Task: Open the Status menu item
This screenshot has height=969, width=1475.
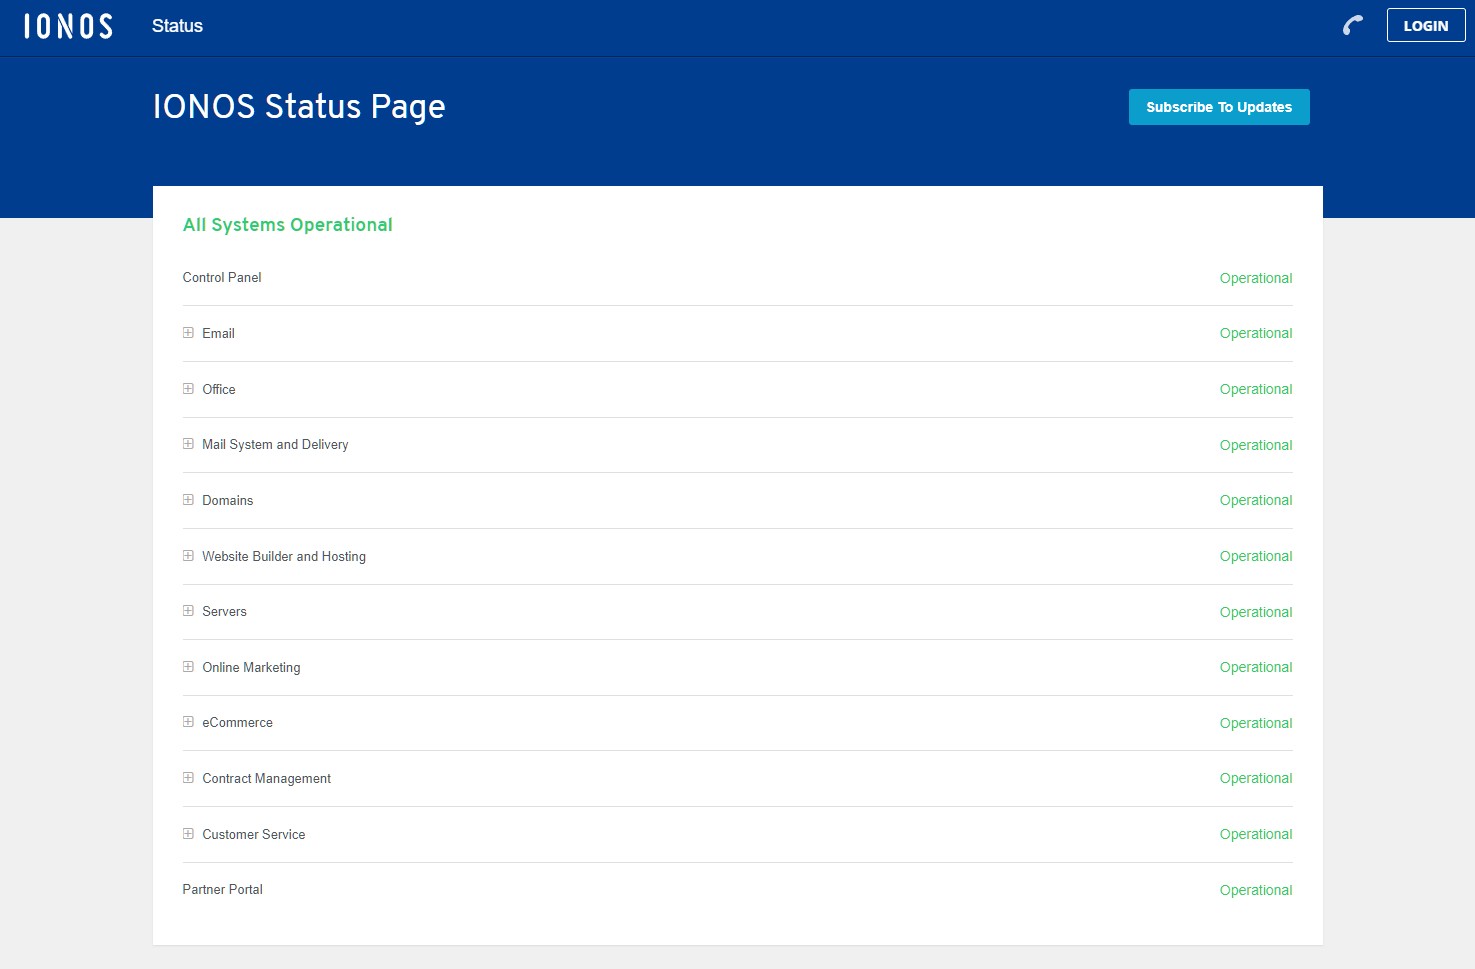Action: [177, 26]
